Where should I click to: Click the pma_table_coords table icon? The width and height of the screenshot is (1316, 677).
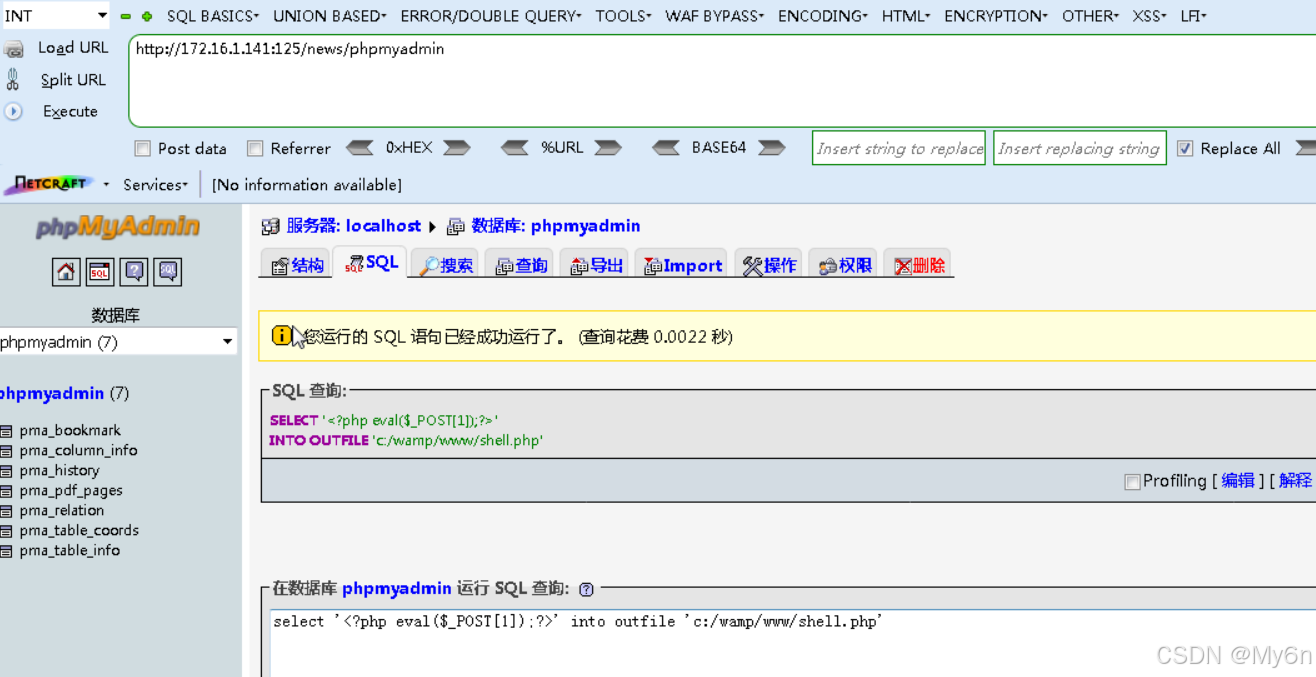coord(7,531)
